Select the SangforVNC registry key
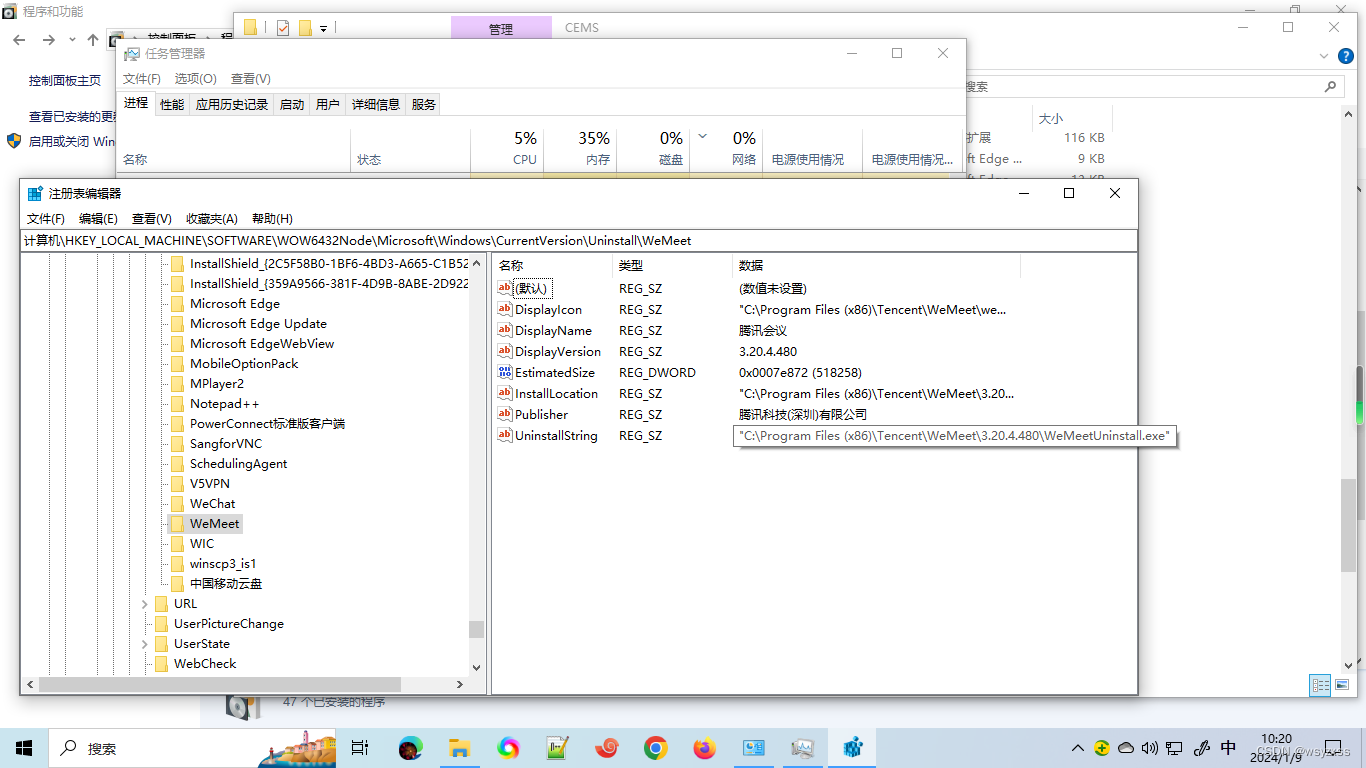Image resolution: width=1366 pixels, height=768 pixels. click(226, 443)
